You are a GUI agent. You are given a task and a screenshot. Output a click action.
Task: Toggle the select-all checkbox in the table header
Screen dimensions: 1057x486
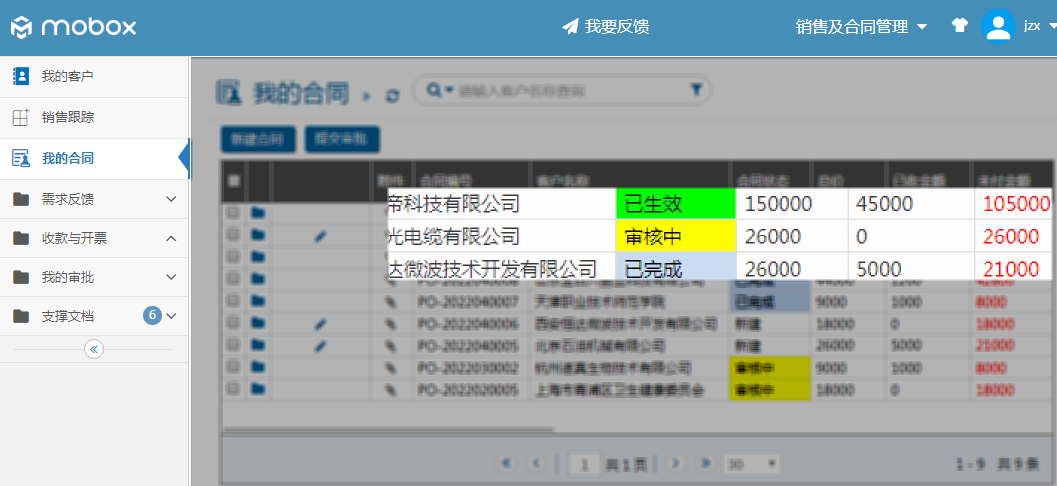point(234,181)
